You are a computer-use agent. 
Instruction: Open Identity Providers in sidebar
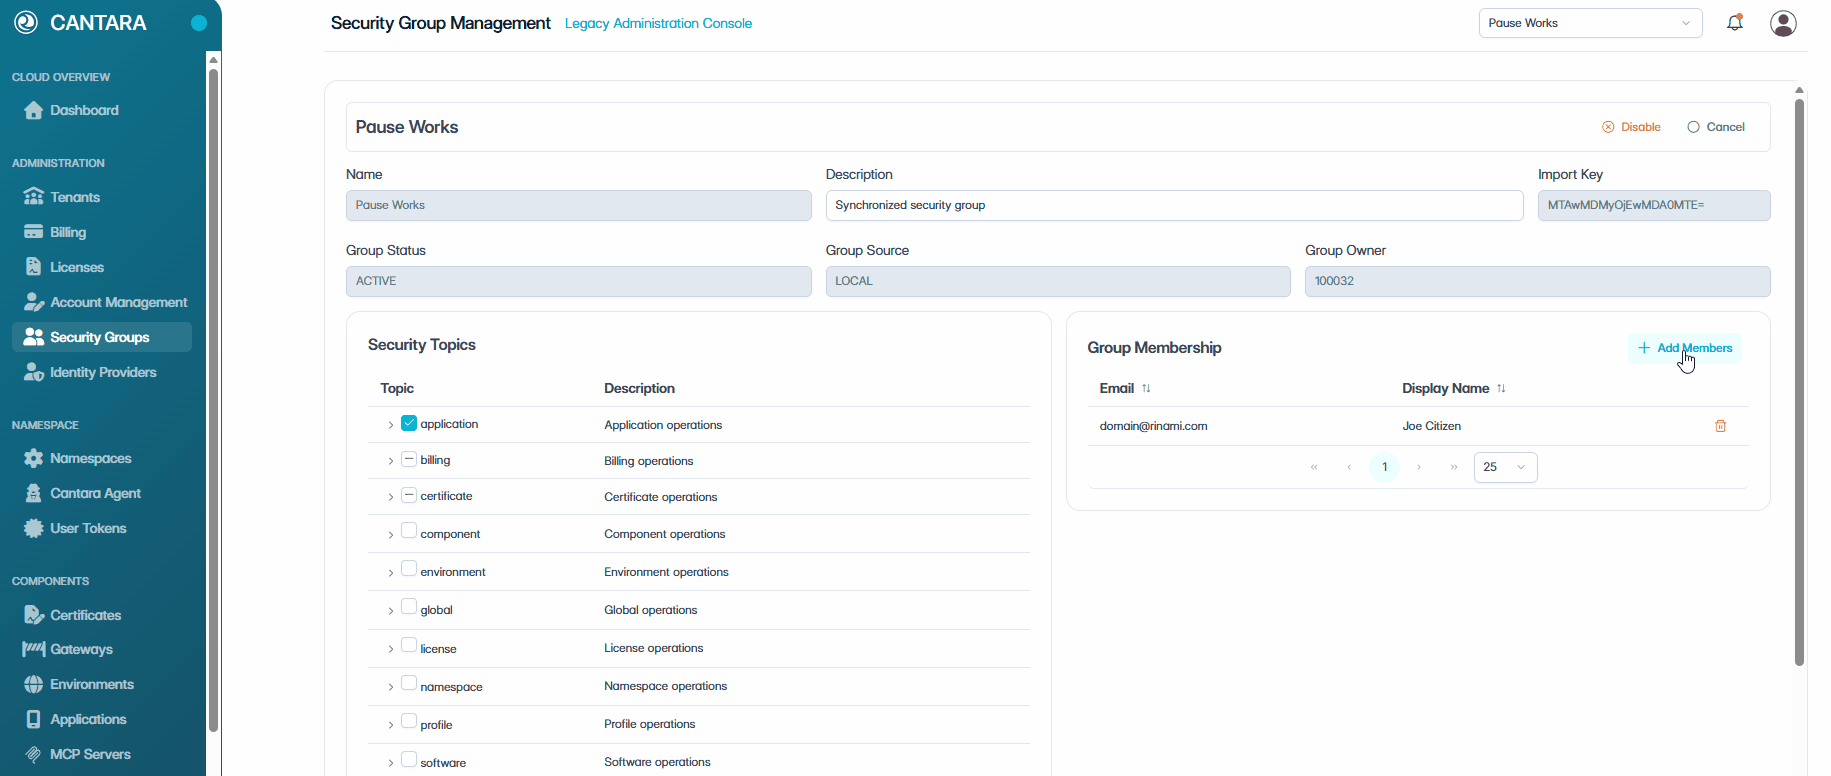coord(102,372)
